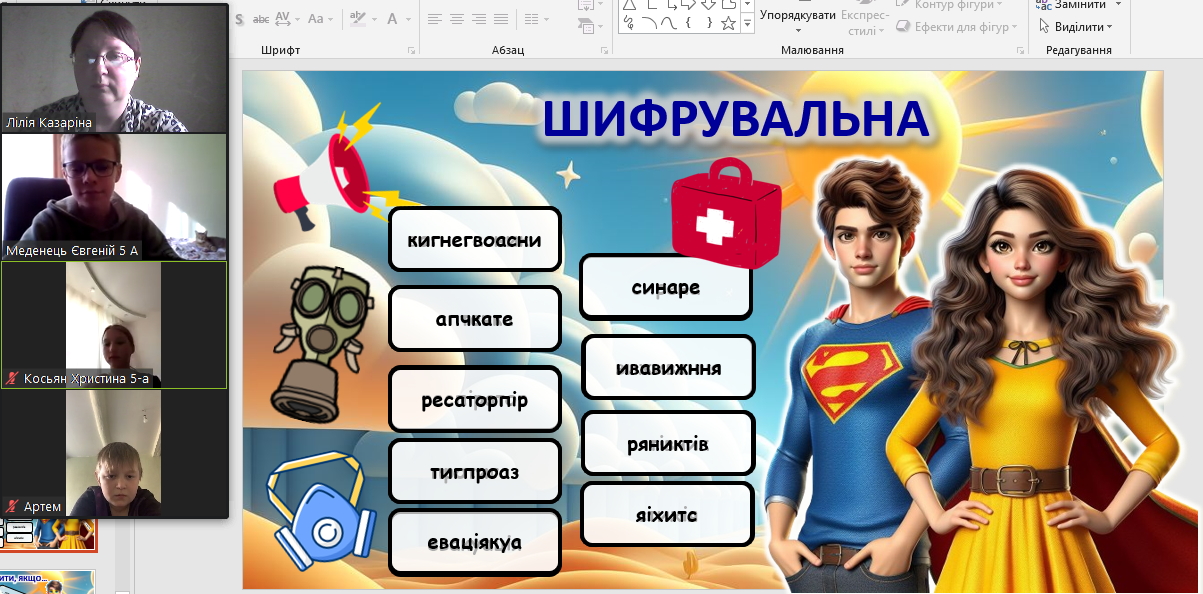Select Артем's video tile
This screenshot has width=1203, height=594.
point(114,453)
